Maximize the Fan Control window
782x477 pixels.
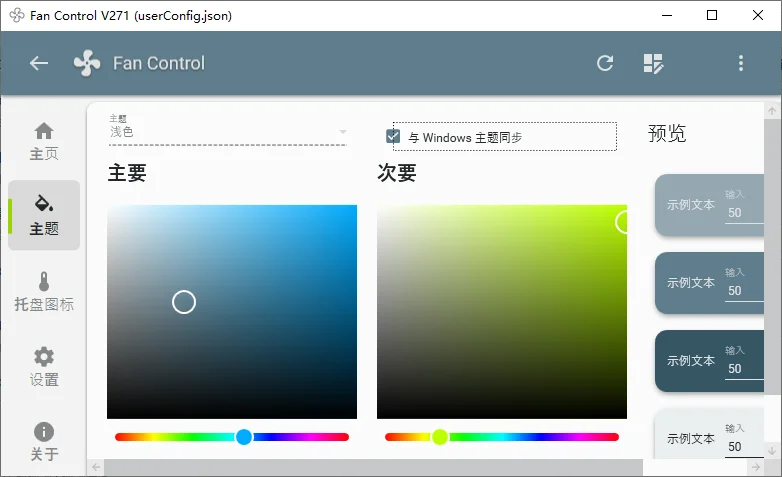[x=712, y=15]
